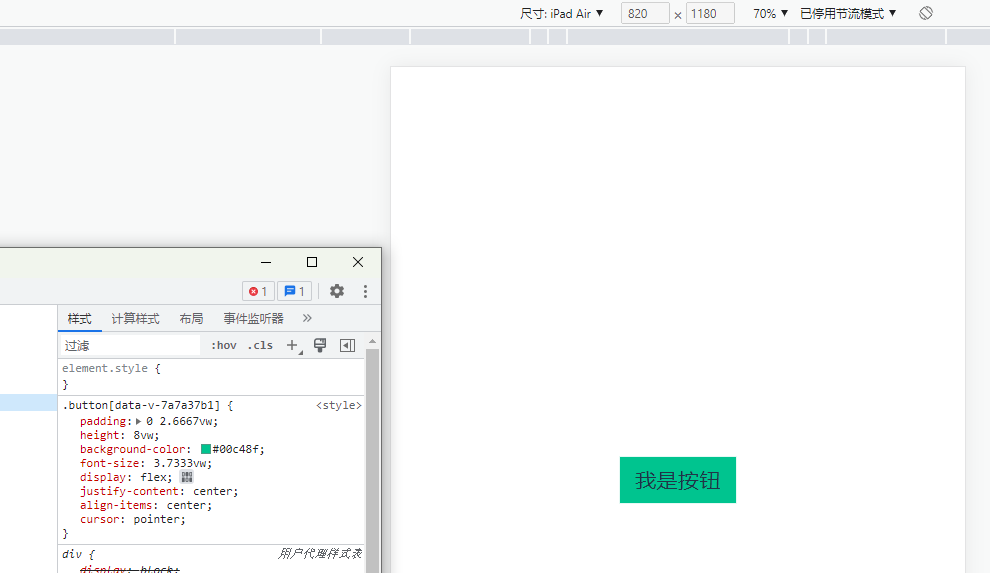Toggle the .cls element classes panel
The image size is (990, 573).
(260, 345)
